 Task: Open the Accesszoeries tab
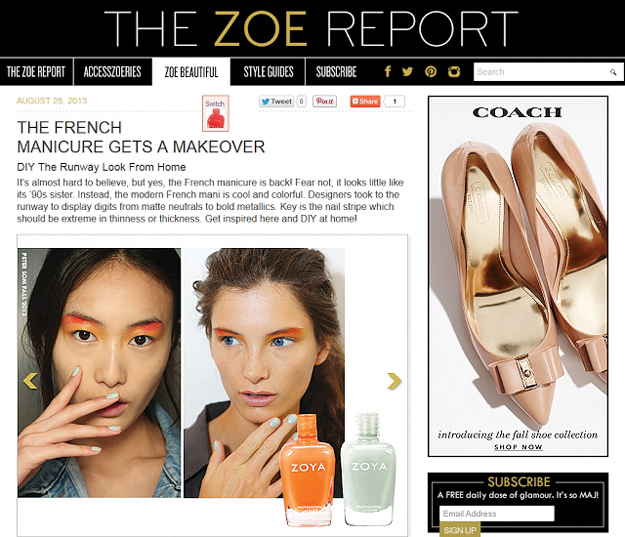coord(112,72)
